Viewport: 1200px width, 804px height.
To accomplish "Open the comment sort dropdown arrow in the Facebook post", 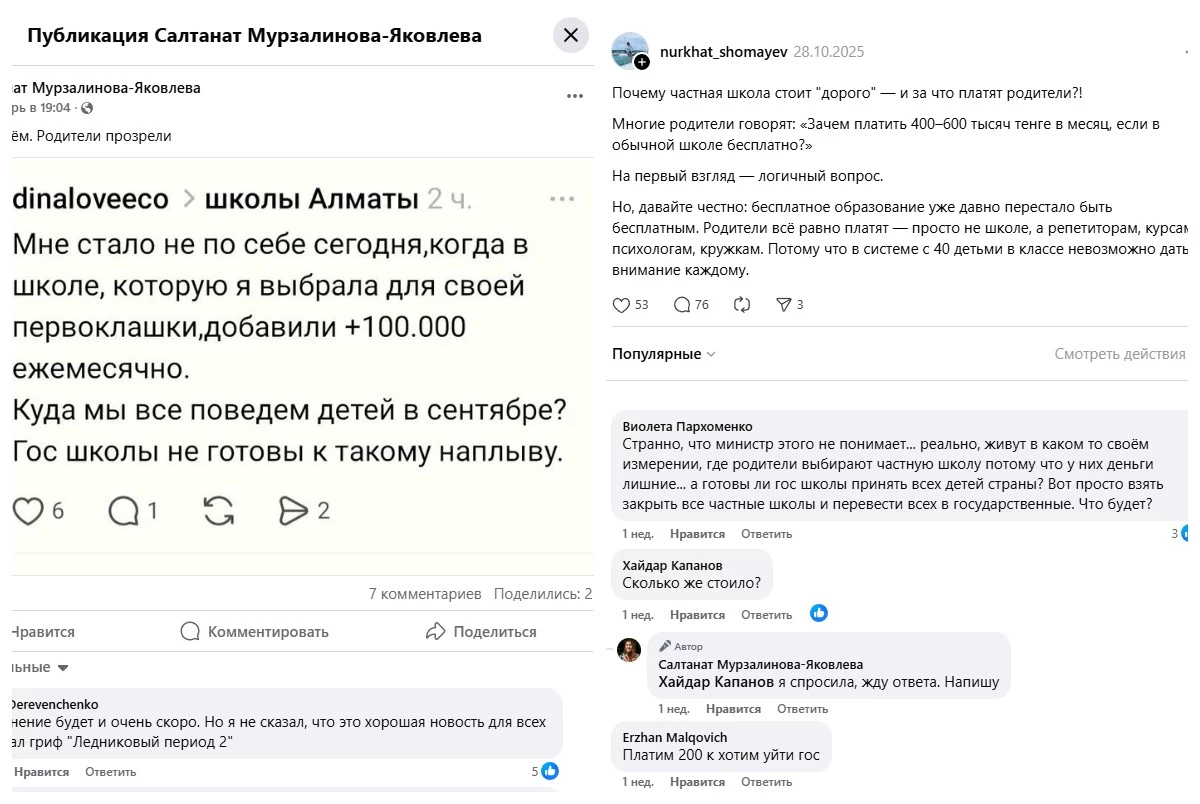I will pos(63,667).
